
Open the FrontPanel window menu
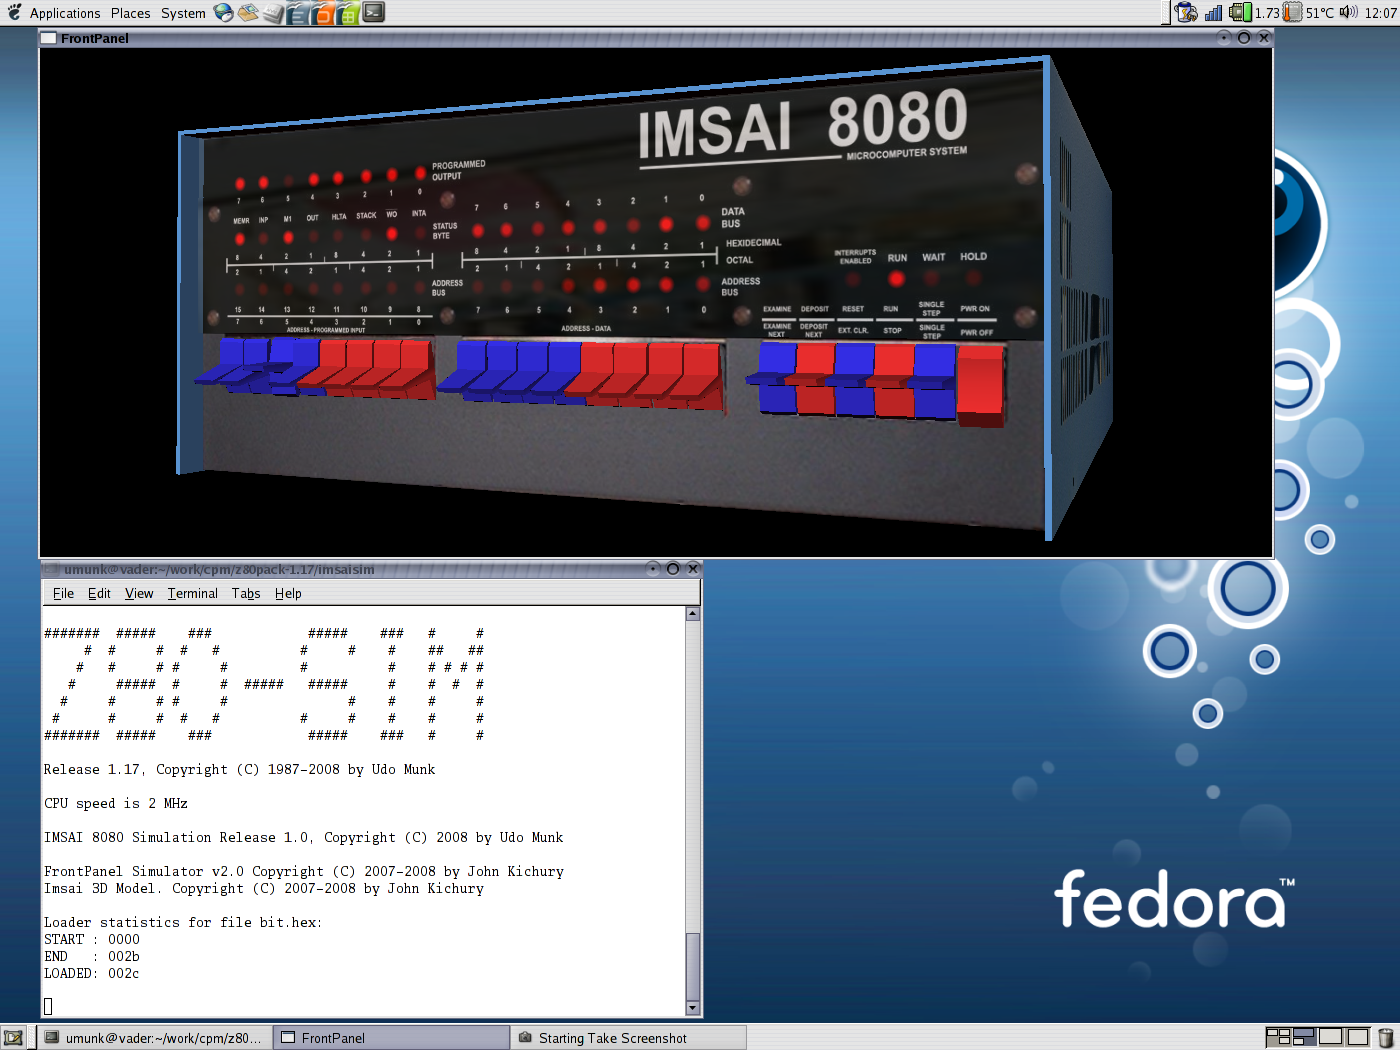47,37
